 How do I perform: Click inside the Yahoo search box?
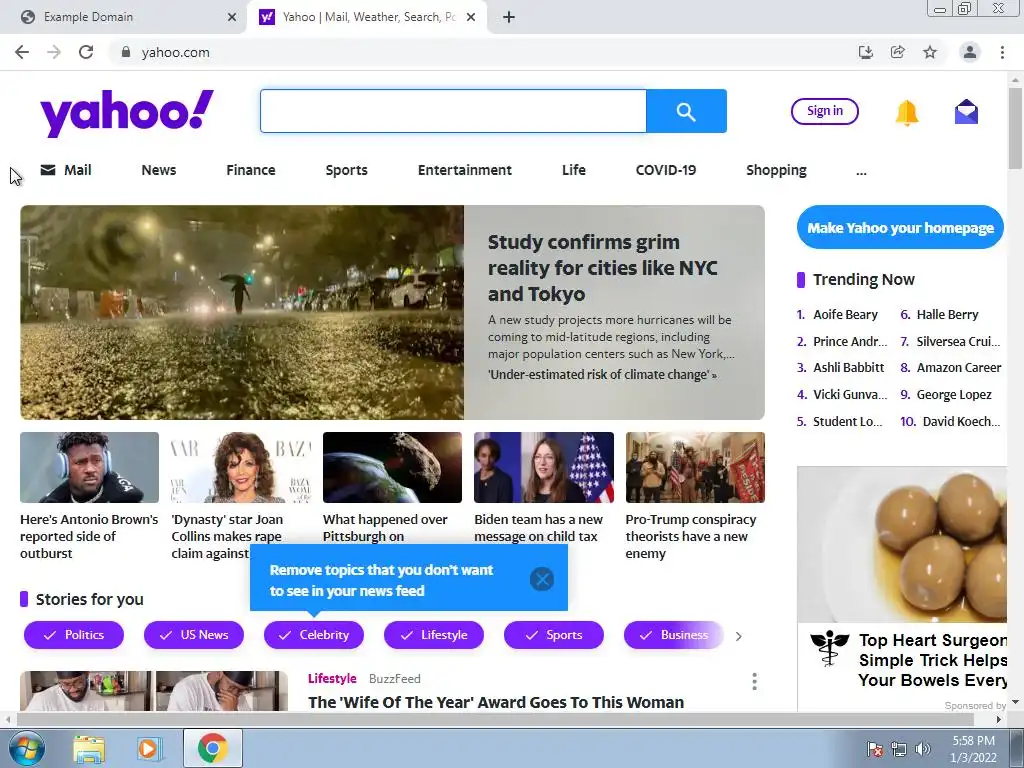pos(453,111)
